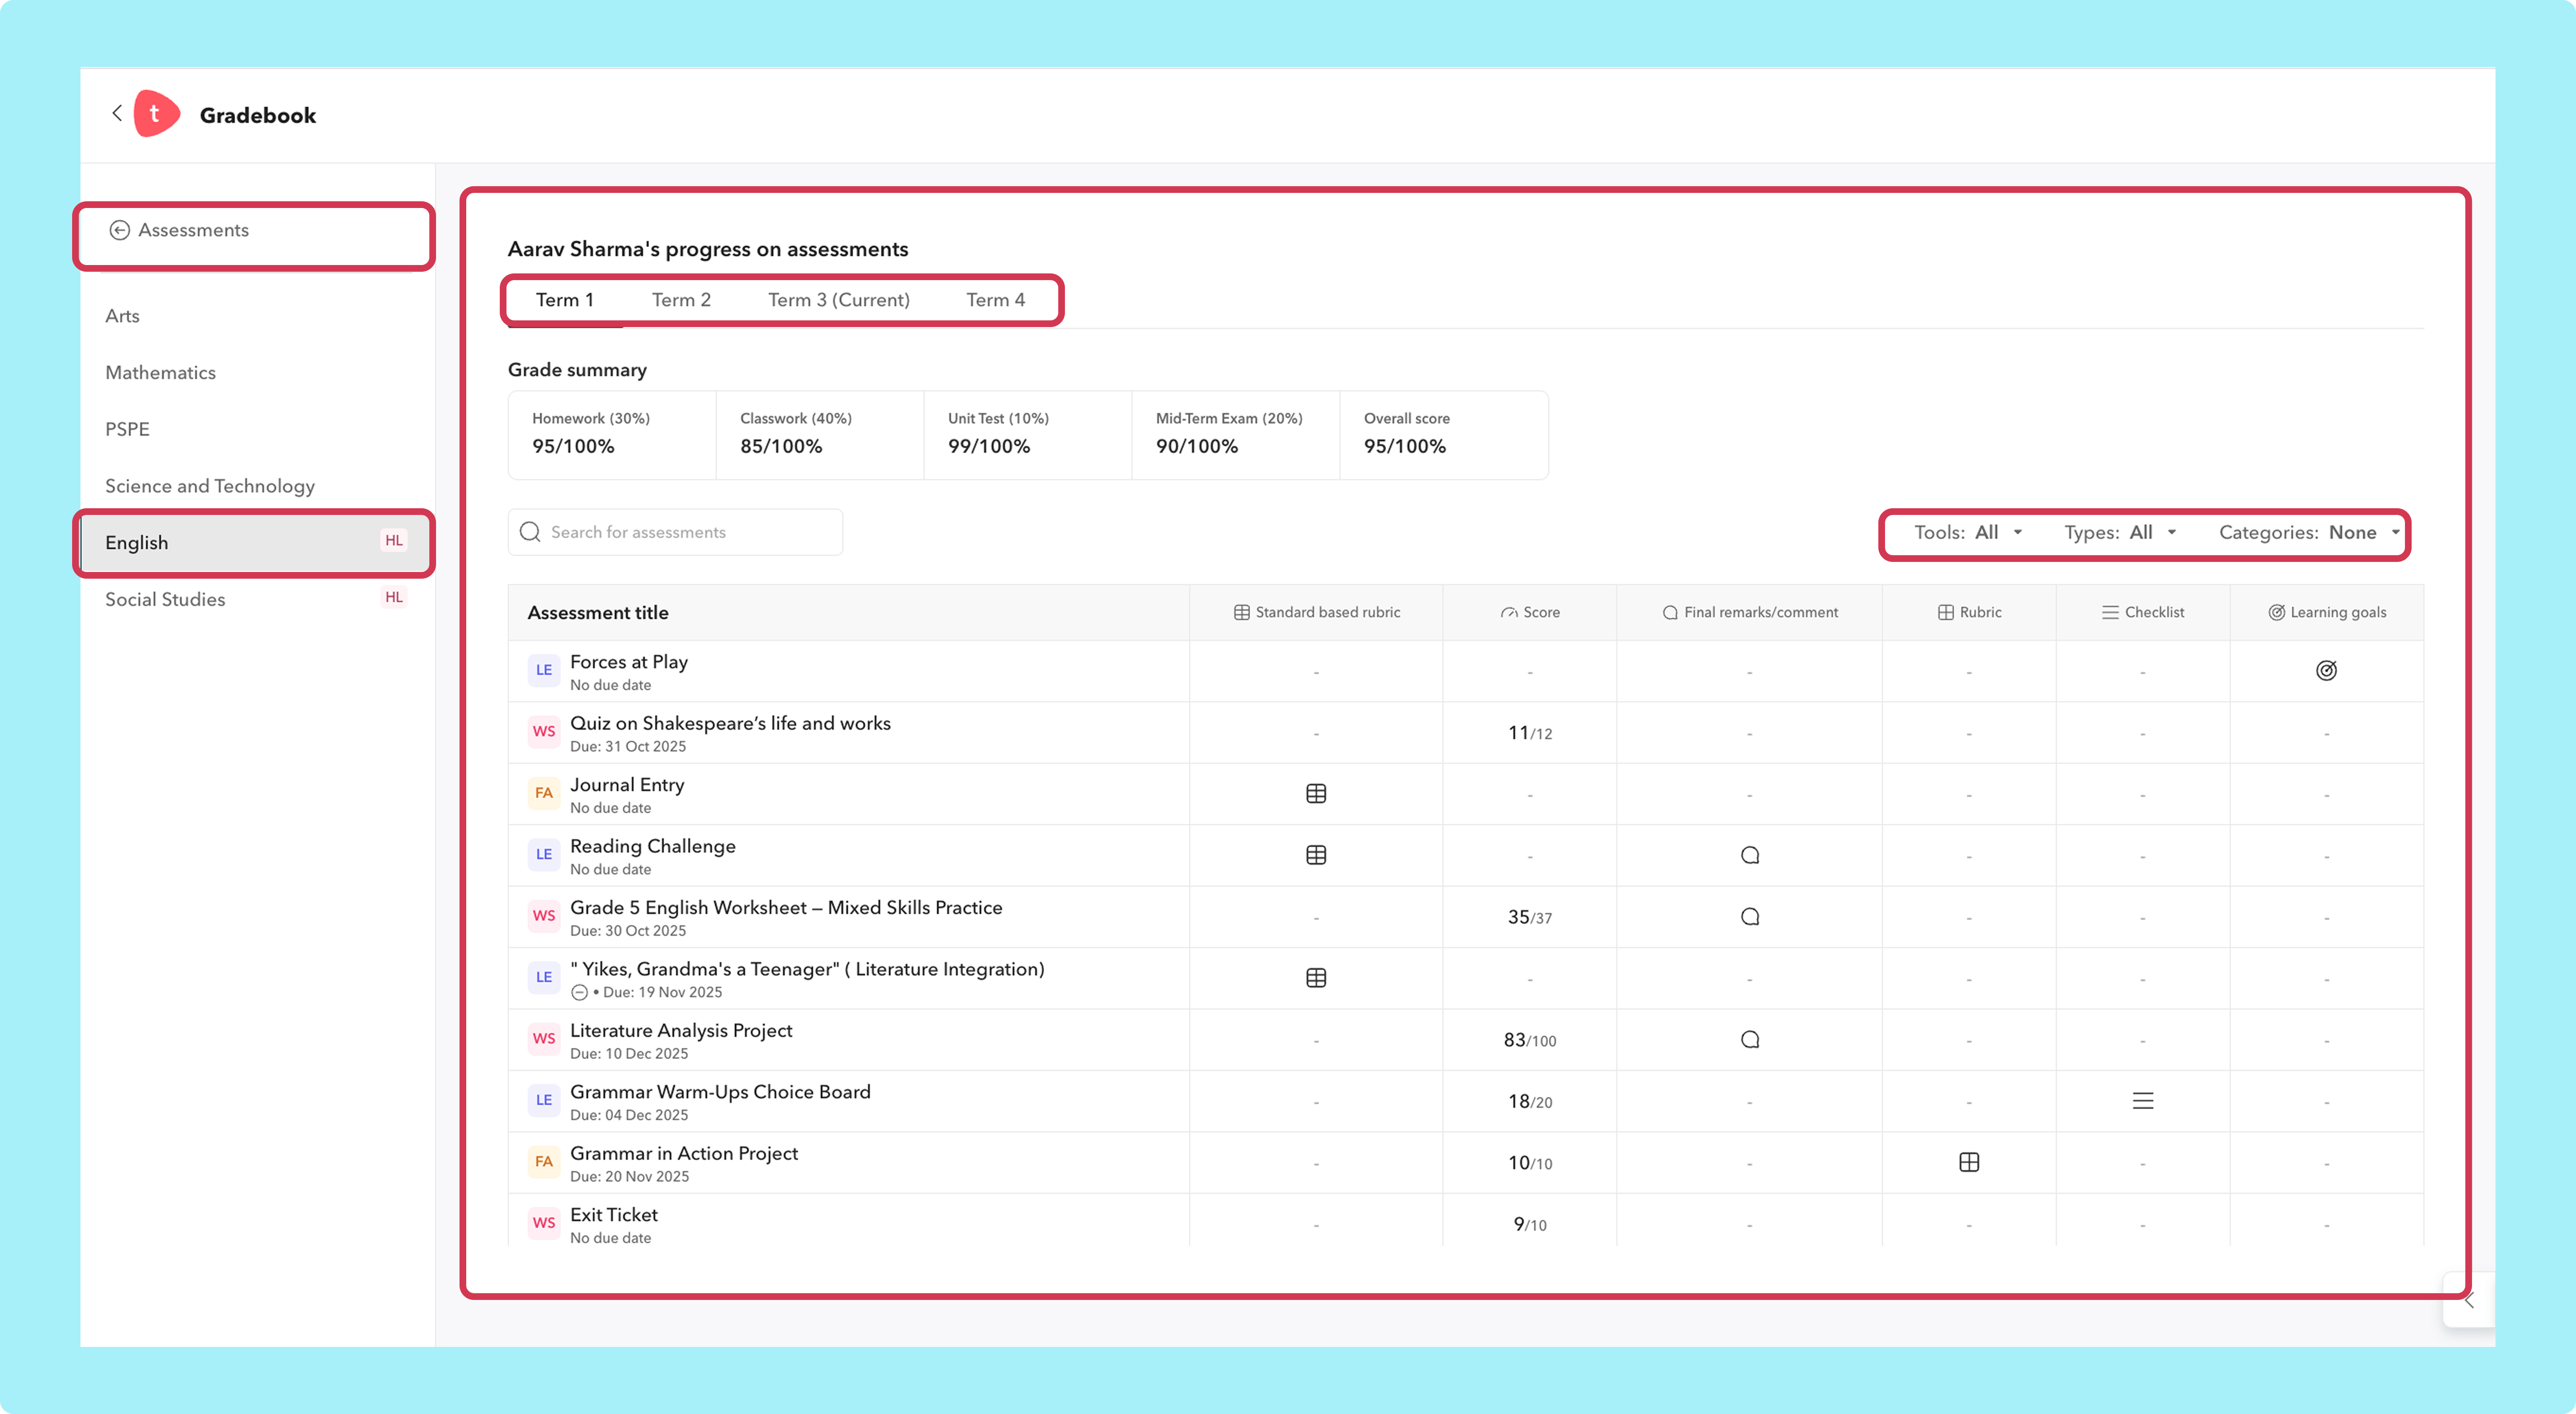The width and height of the screenshot is (2576, 1414).
Task: Click the Assessments back-arrow circle icon
Action: click(119, 230)
